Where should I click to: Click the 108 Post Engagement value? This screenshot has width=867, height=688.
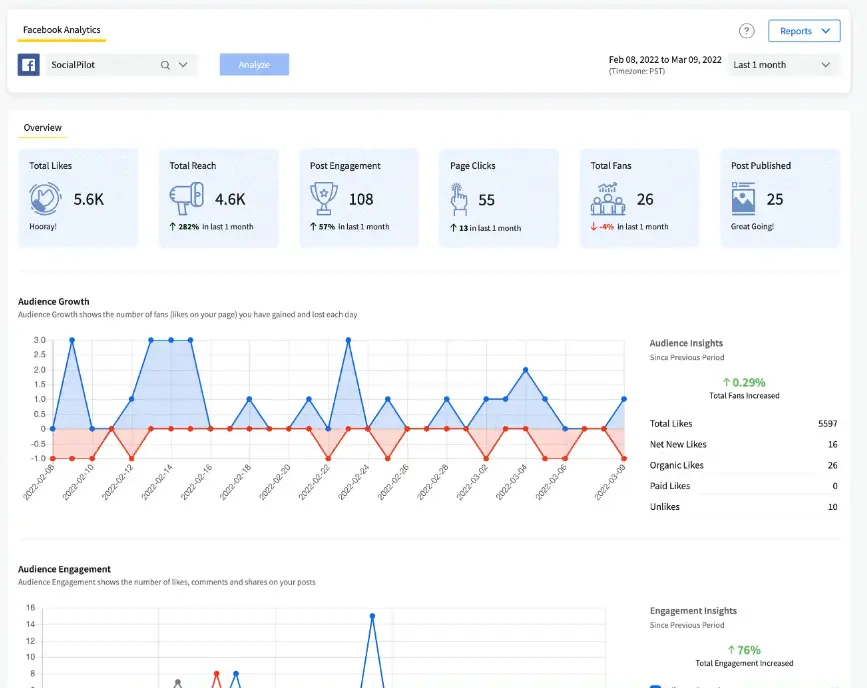click(x=361, y=199)
